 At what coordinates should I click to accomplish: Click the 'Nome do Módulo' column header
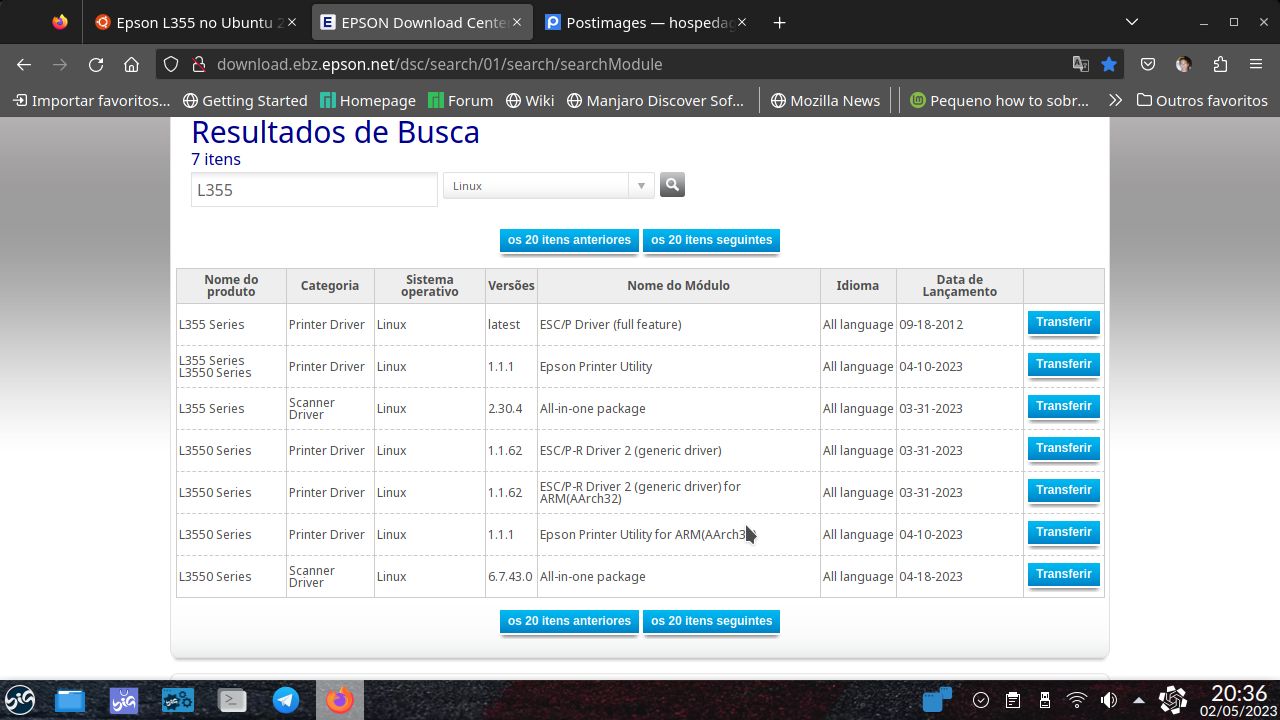(678, 286)
